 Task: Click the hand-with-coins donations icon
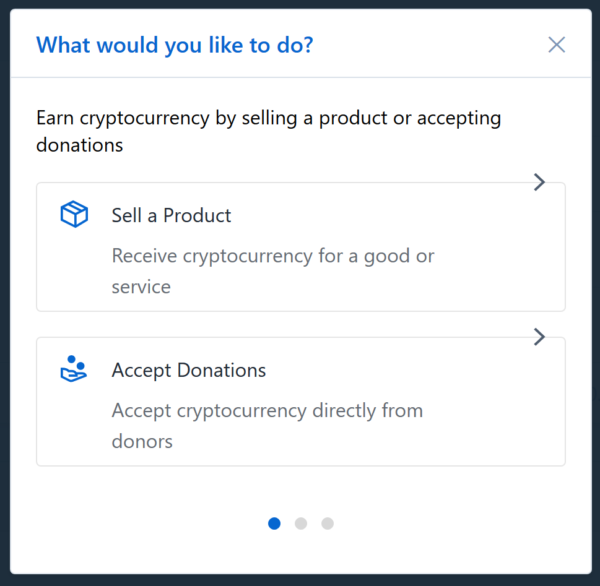click(74, 369)
